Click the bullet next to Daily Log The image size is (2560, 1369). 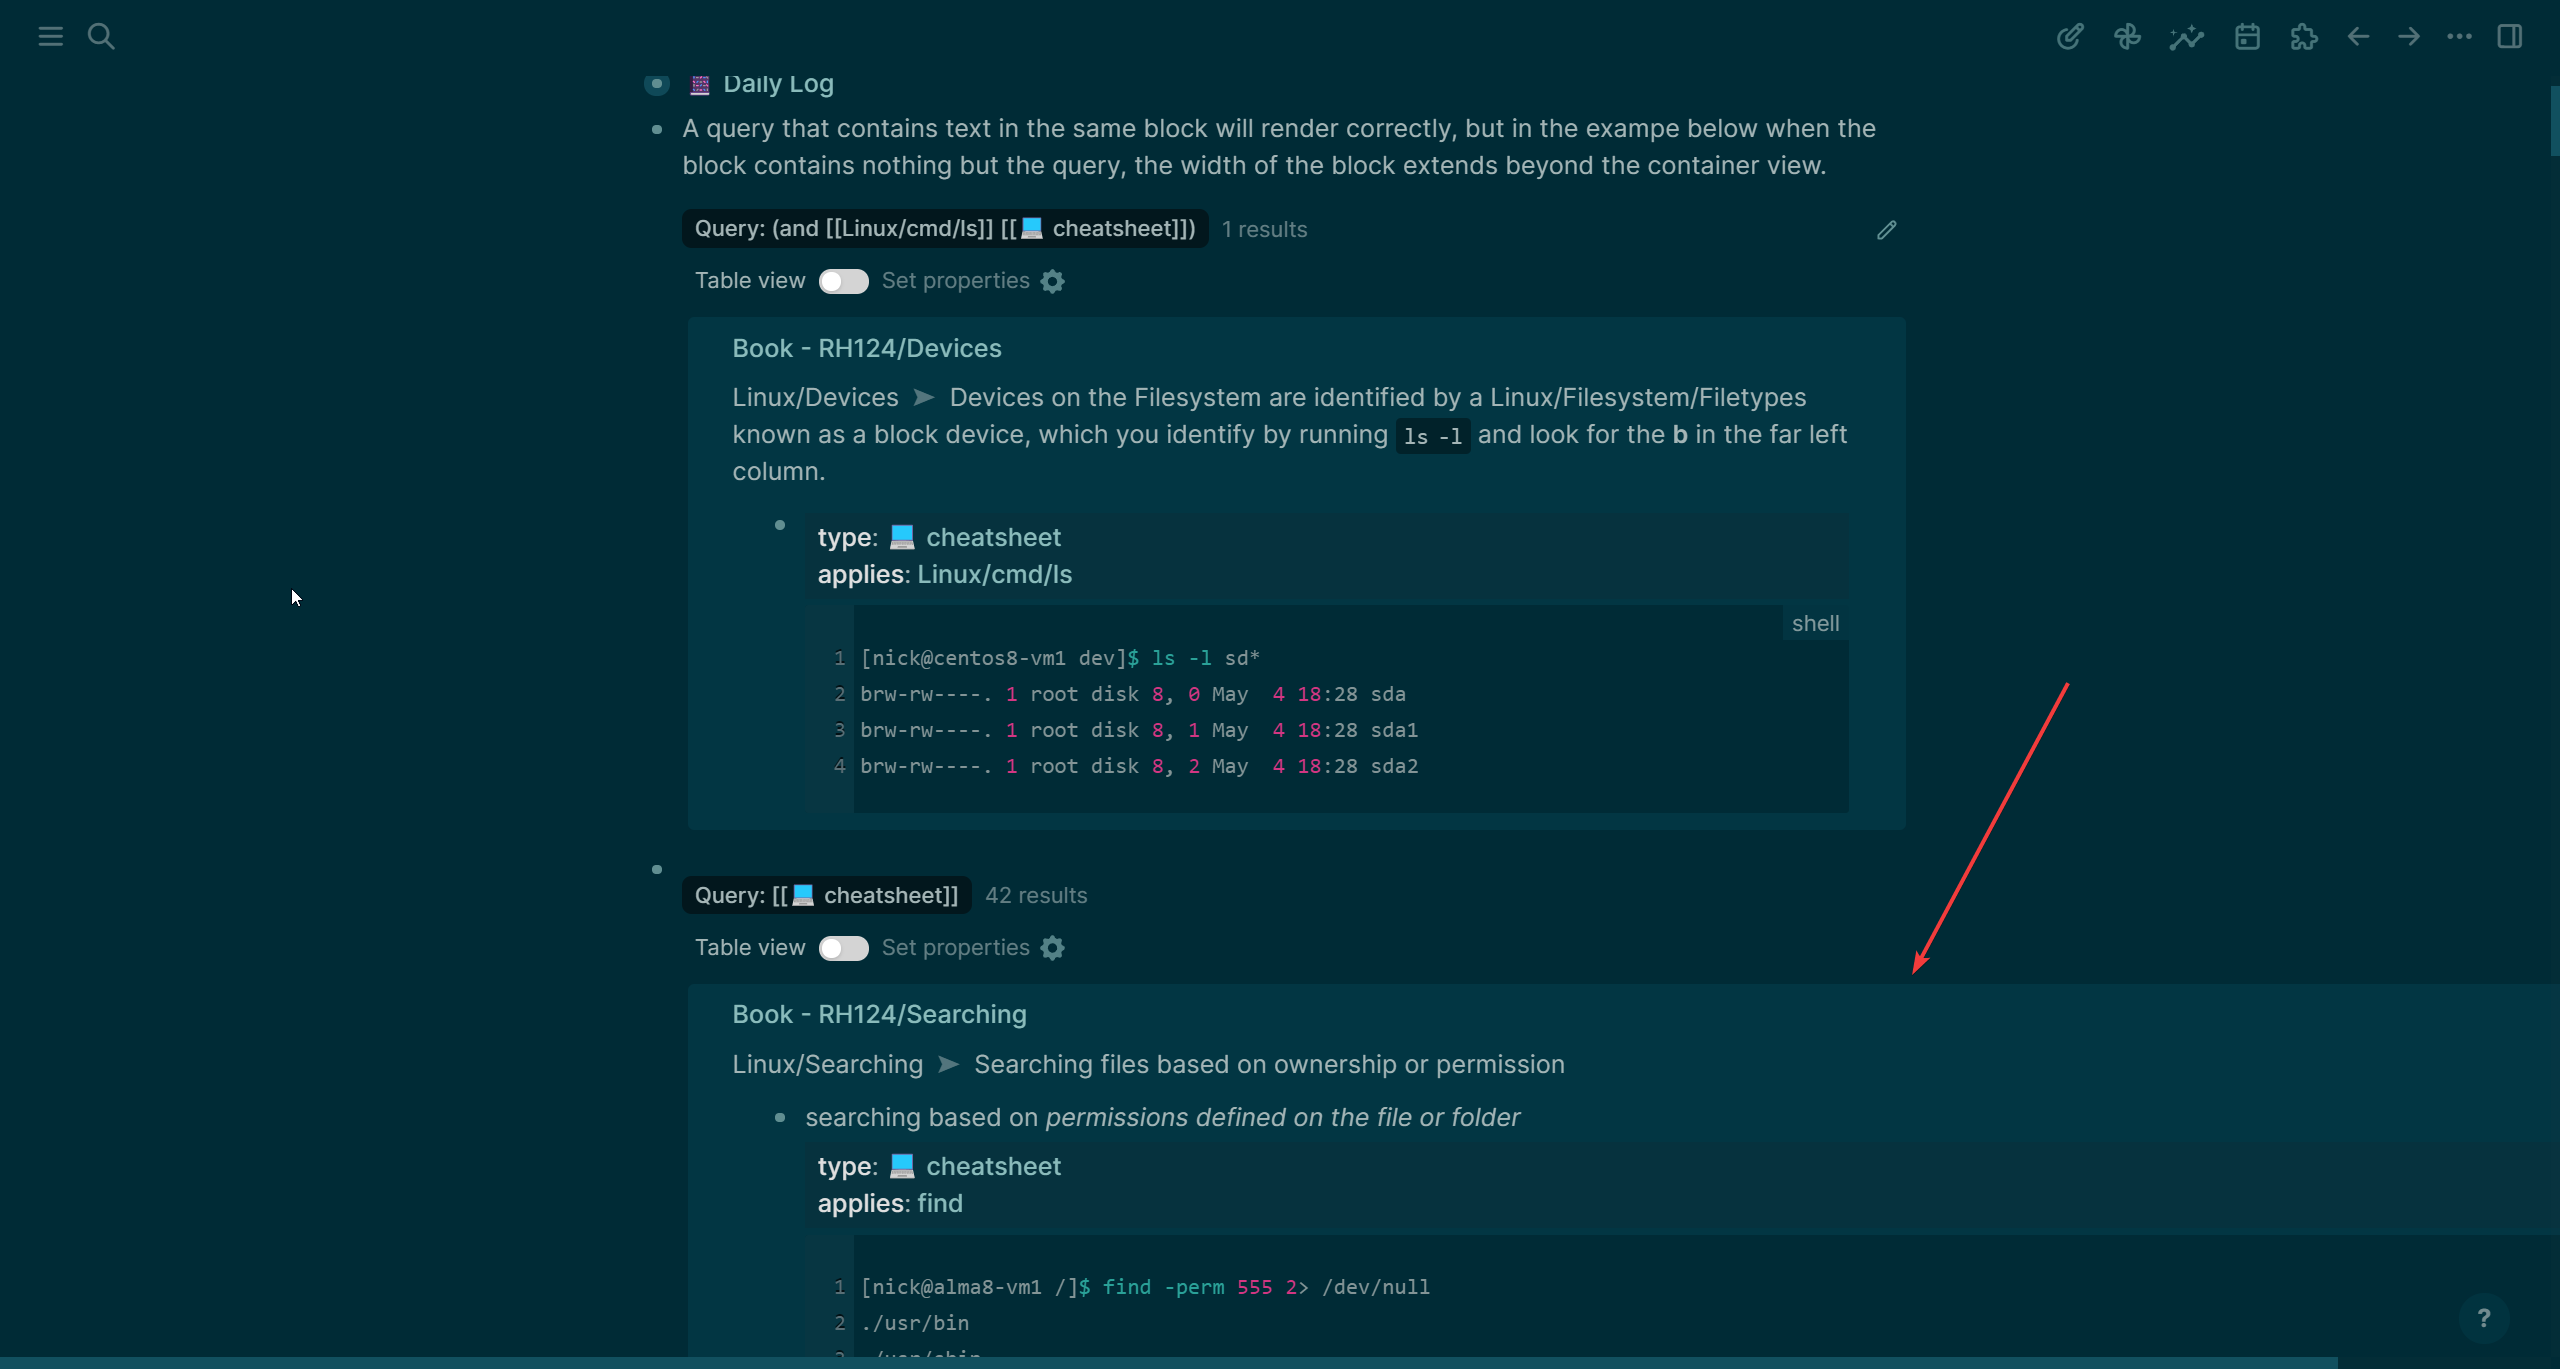[x=657, y=84]
